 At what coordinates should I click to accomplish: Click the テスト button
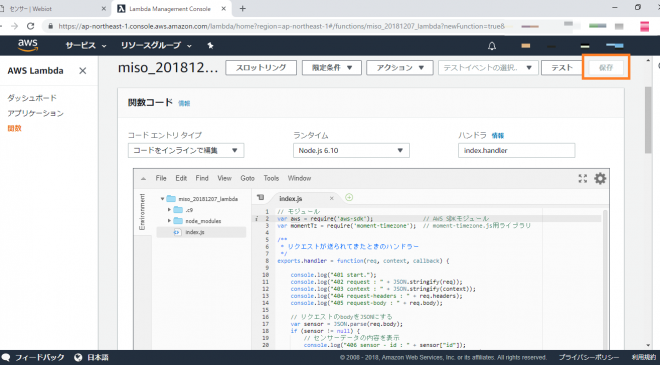562,68
